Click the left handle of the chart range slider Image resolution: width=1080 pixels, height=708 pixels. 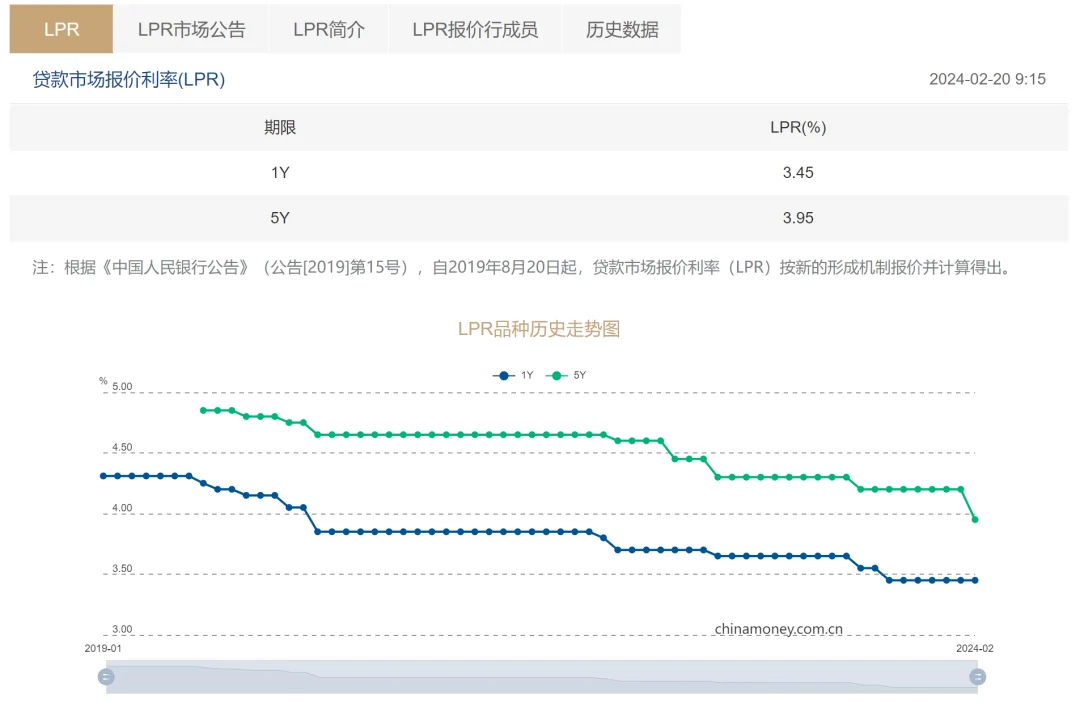click(106, 677)
